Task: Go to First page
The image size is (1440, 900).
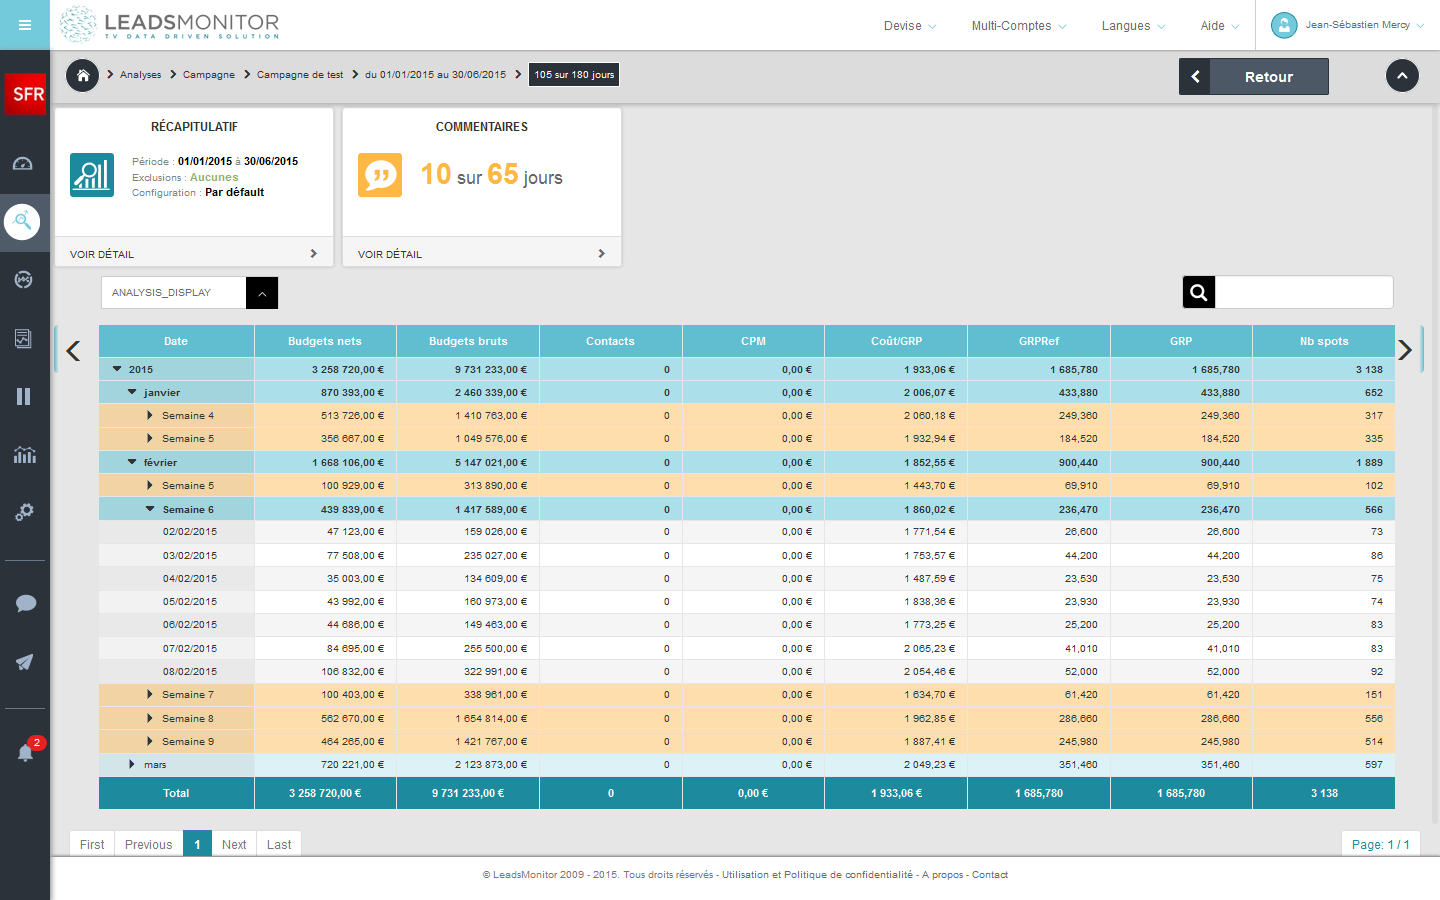Action: click(92, 844)
